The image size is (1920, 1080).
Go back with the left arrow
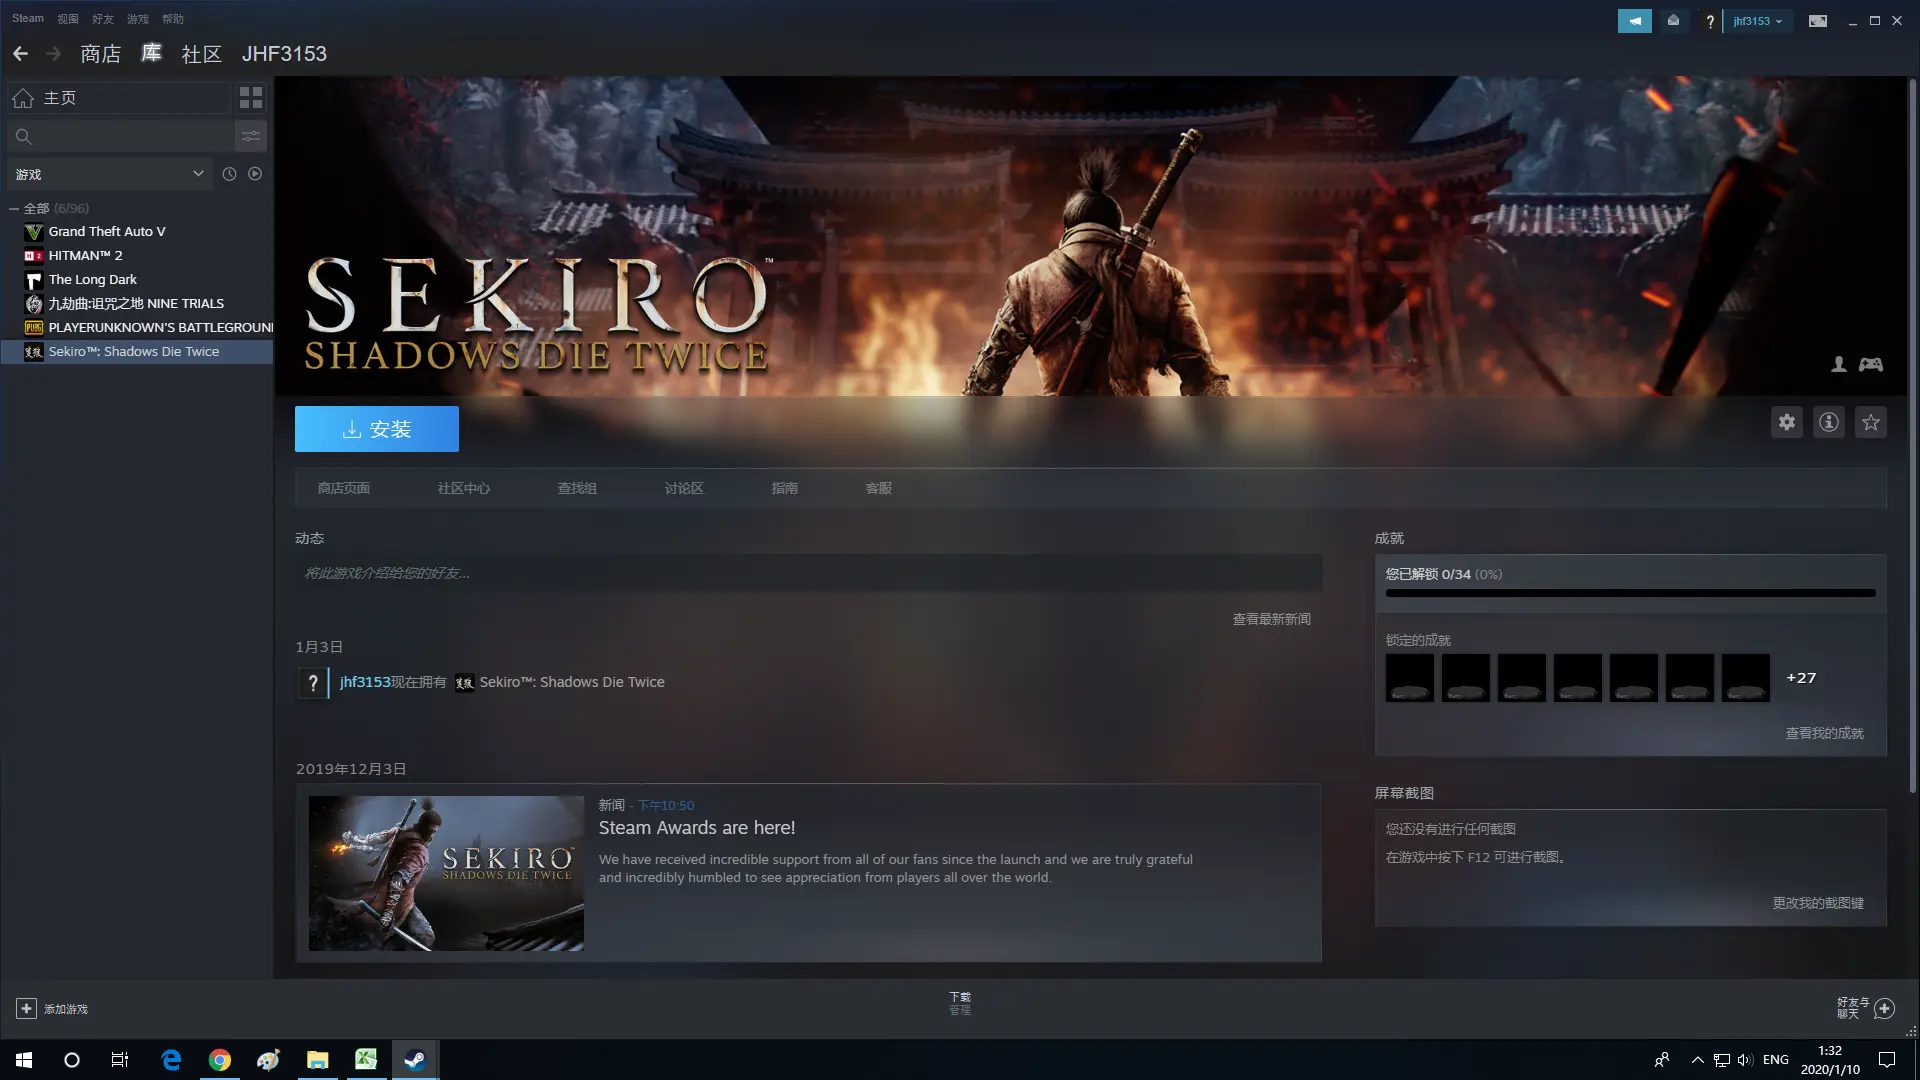click(x=20, y=54)
